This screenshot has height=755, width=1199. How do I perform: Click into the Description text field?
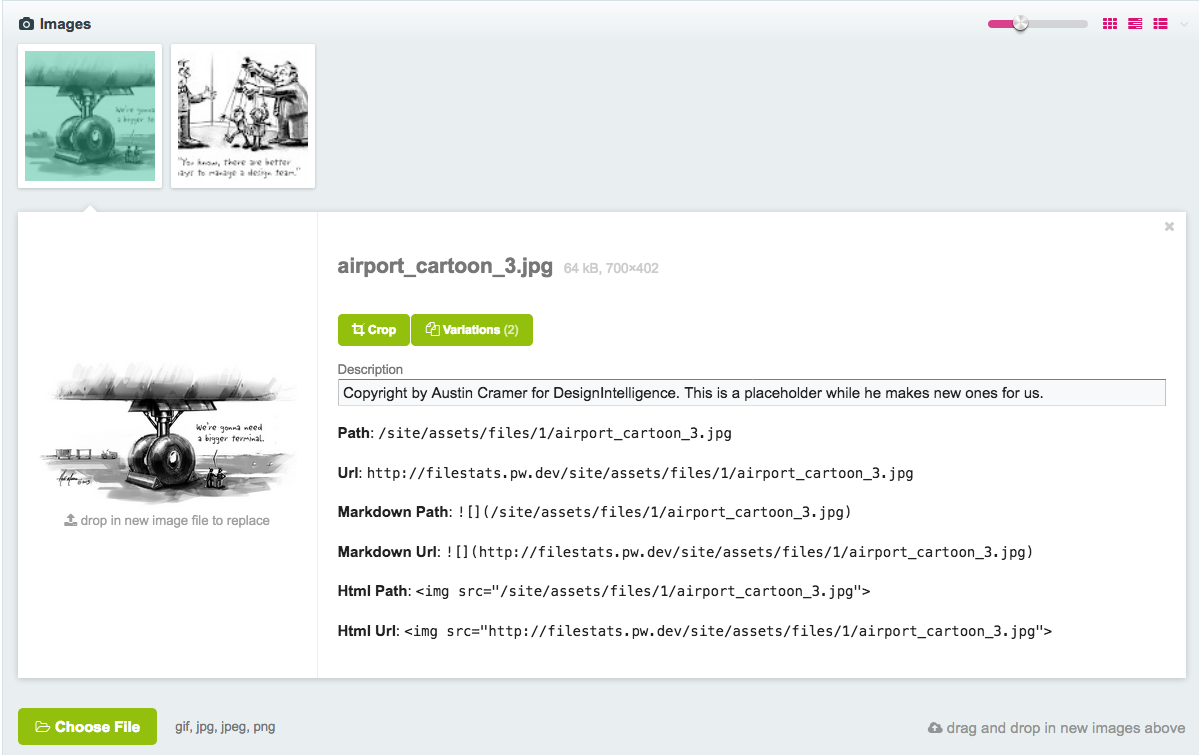click(x=752, y=392)
